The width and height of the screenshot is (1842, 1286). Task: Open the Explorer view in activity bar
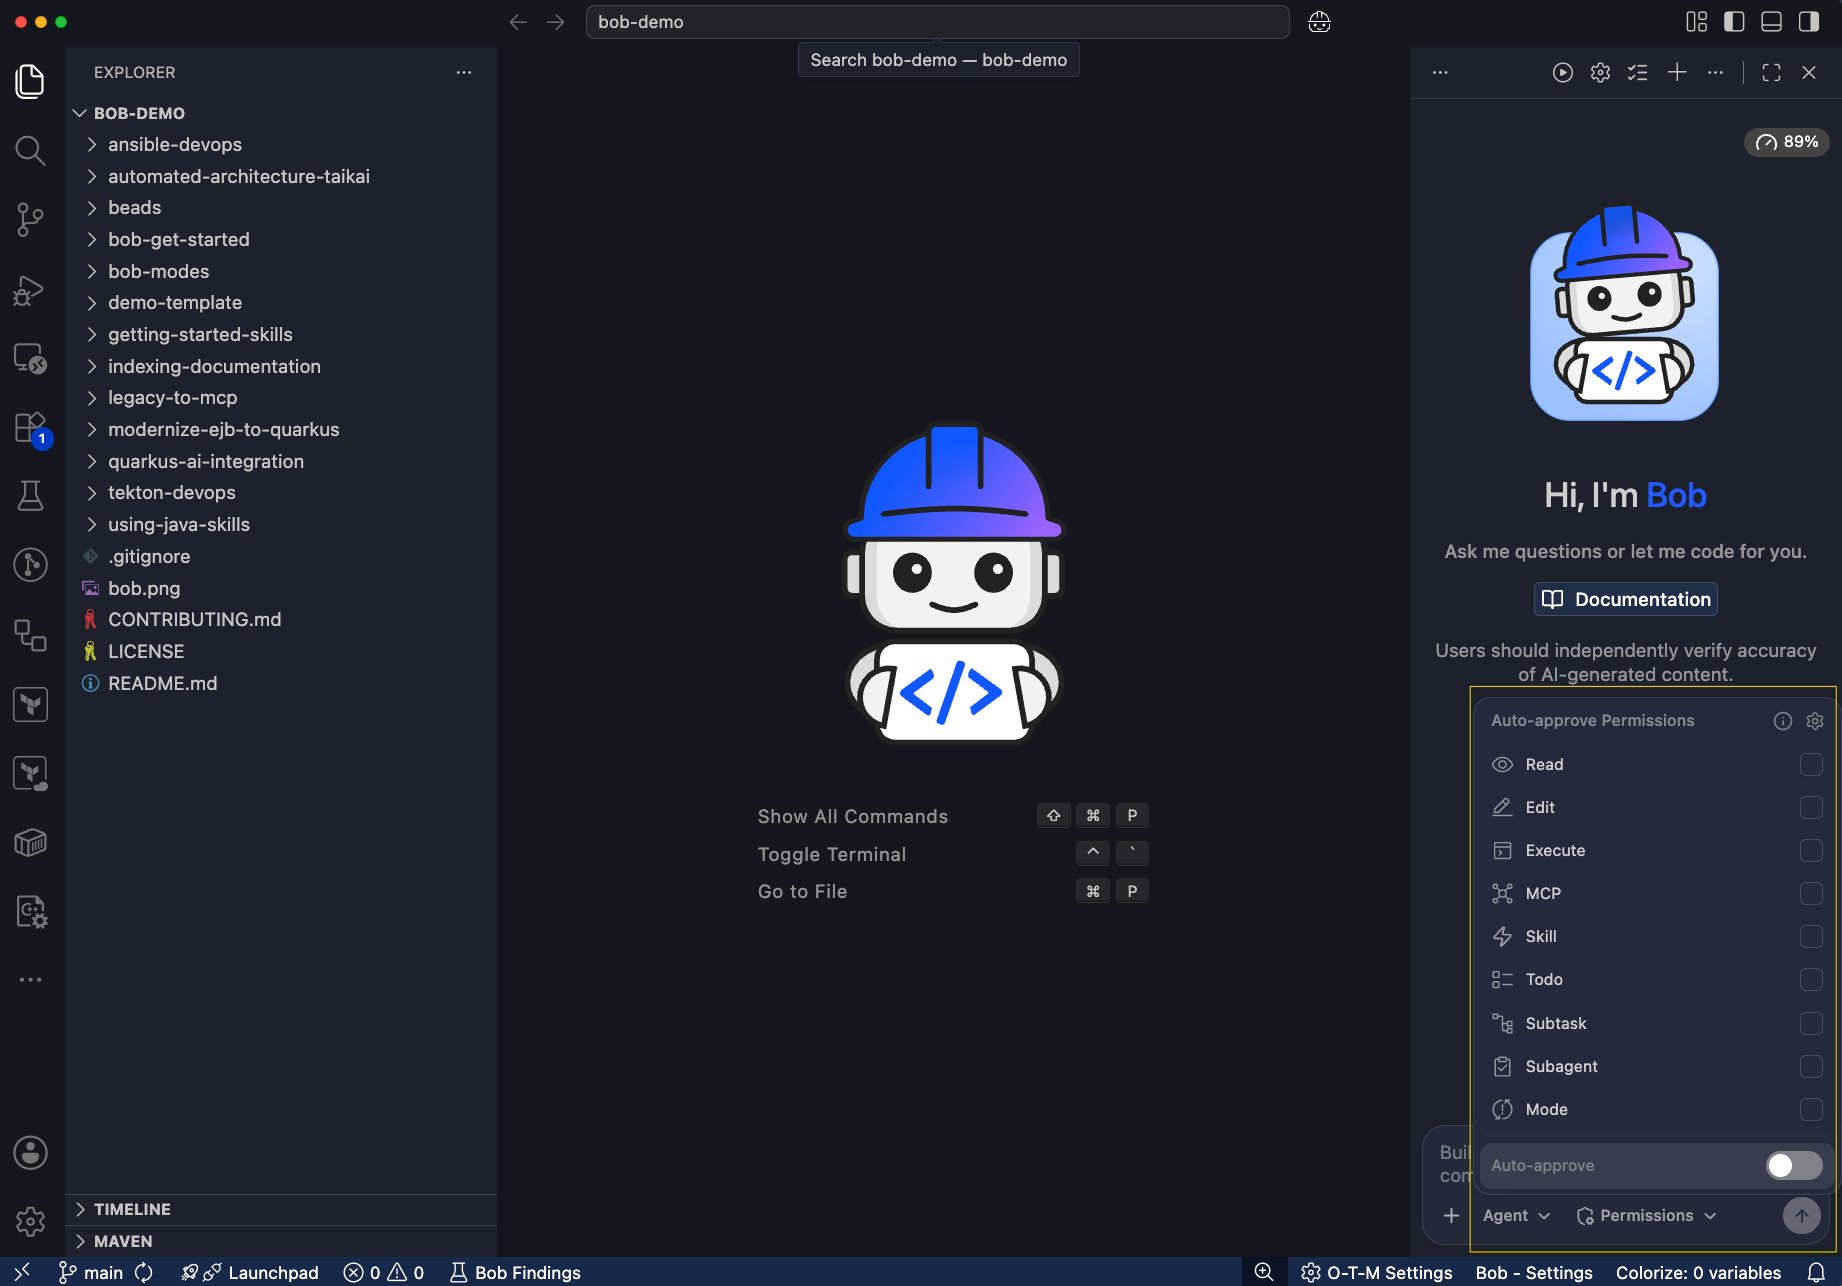[x=31, y=81]
